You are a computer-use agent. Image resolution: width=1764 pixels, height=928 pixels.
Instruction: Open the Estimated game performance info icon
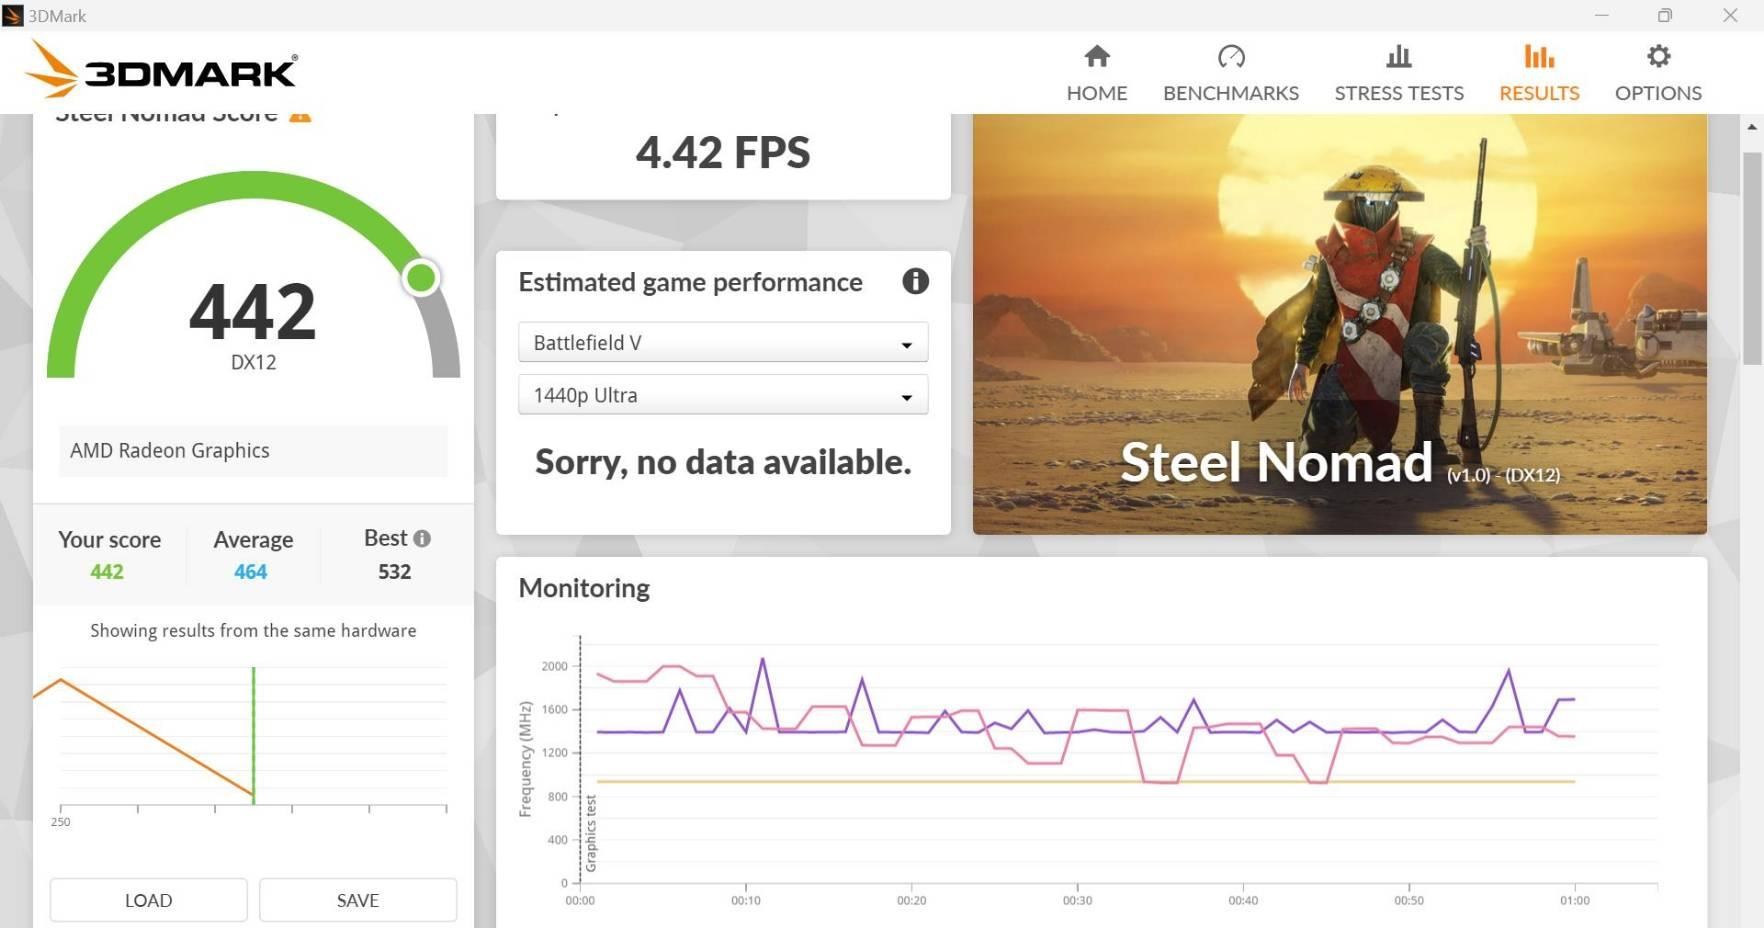click(915, 282)
